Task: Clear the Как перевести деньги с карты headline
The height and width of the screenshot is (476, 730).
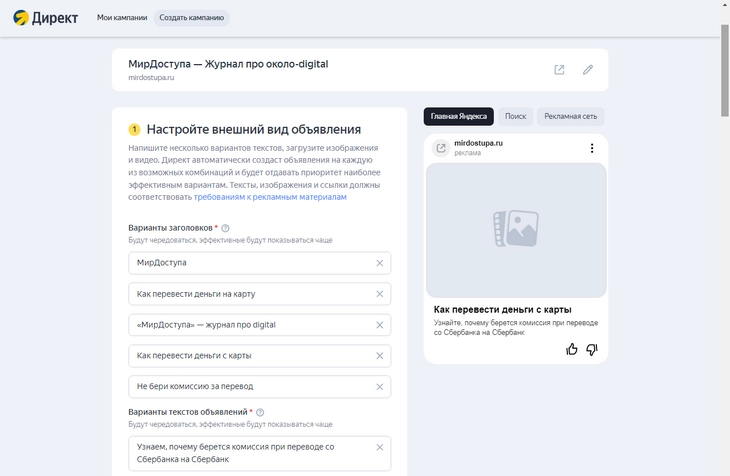Action: (379, 356)
